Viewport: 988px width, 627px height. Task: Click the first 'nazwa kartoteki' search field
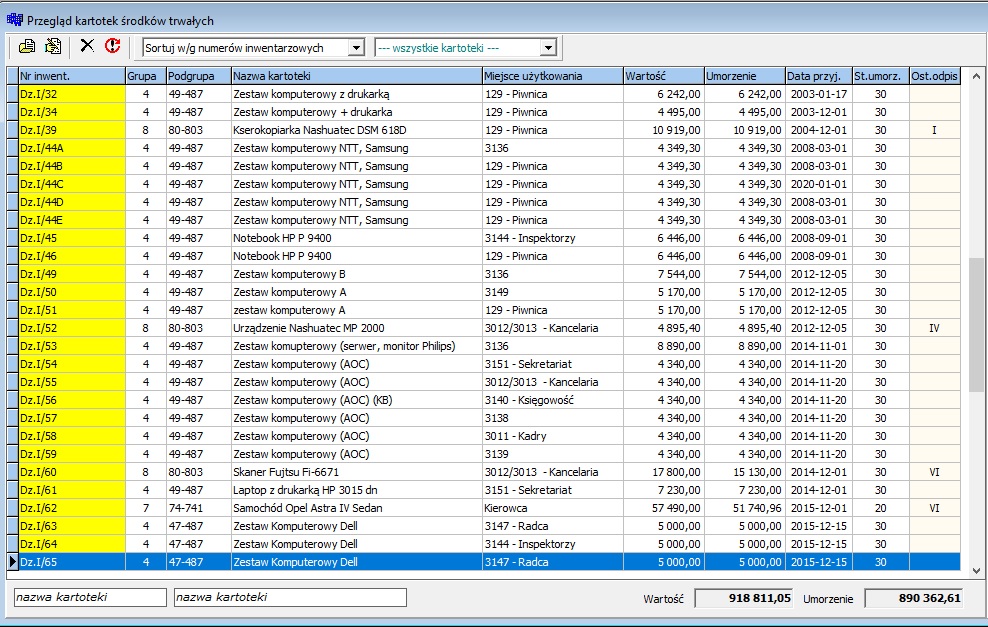[x=90, y=597]
